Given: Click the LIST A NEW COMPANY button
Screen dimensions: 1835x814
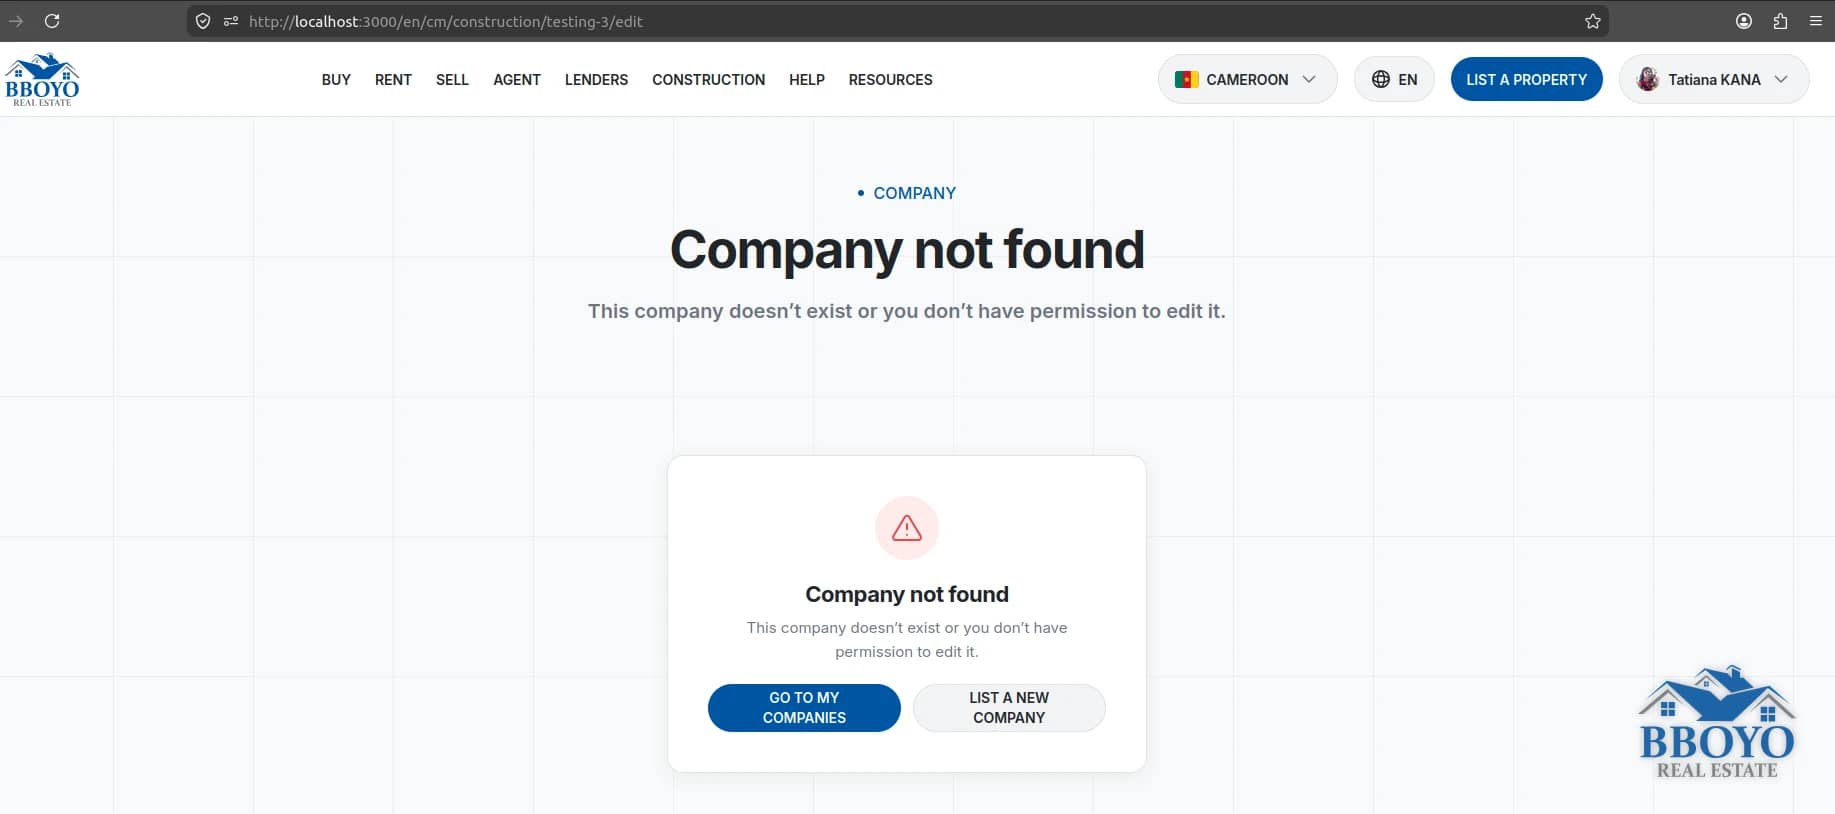Looking at the screenshot, I should (1009, 708).
